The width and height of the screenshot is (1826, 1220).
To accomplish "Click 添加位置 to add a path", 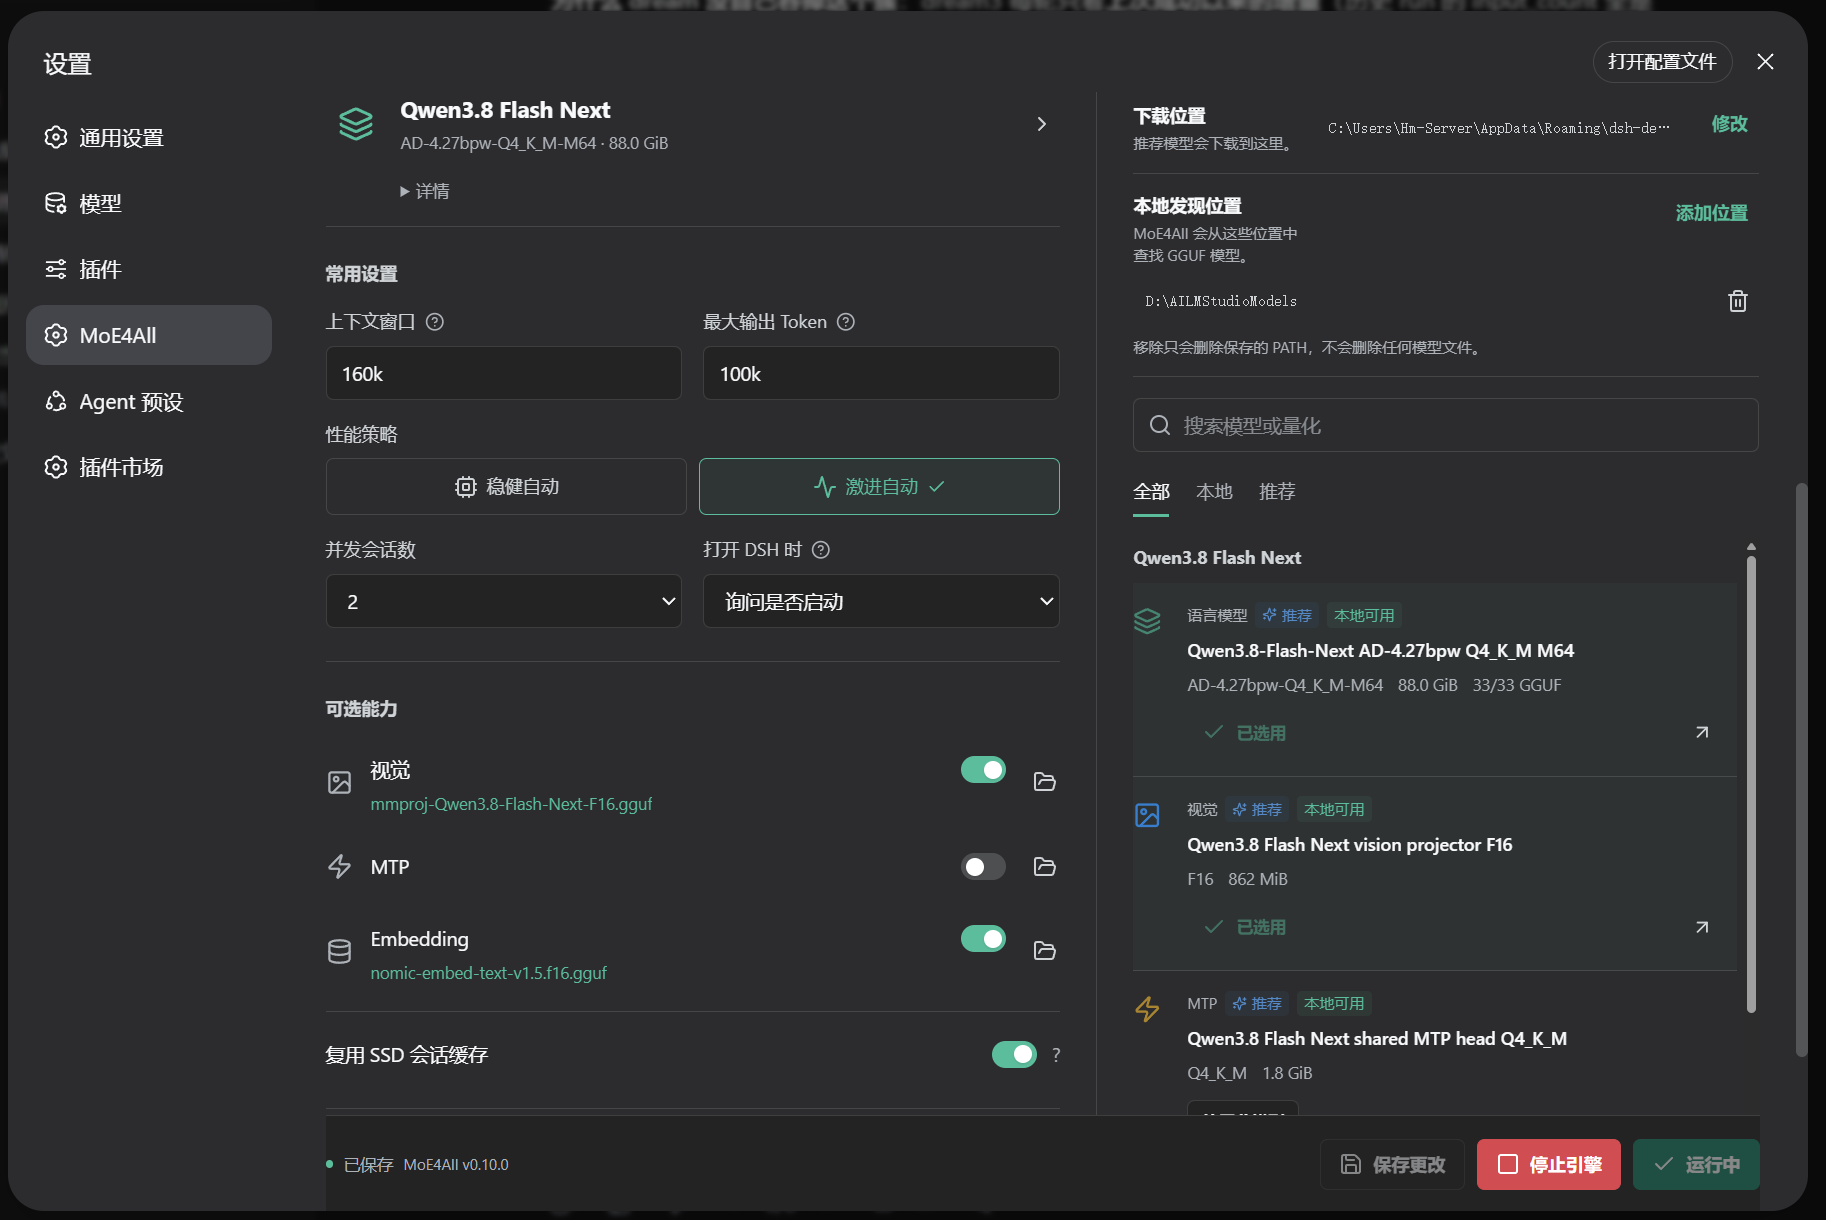I will (x=1711, y=213).
